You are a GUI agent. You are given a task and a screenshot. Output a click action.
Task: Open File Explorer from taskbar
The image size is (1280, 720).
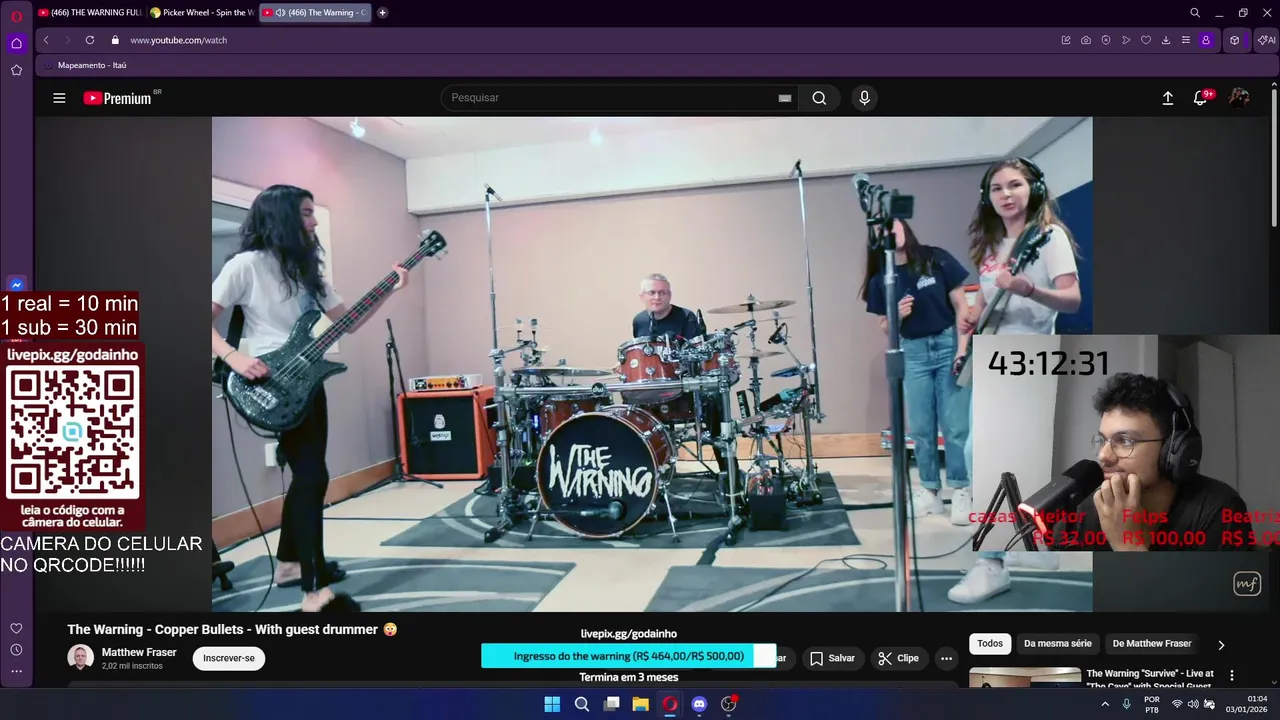tap(641, 704)
